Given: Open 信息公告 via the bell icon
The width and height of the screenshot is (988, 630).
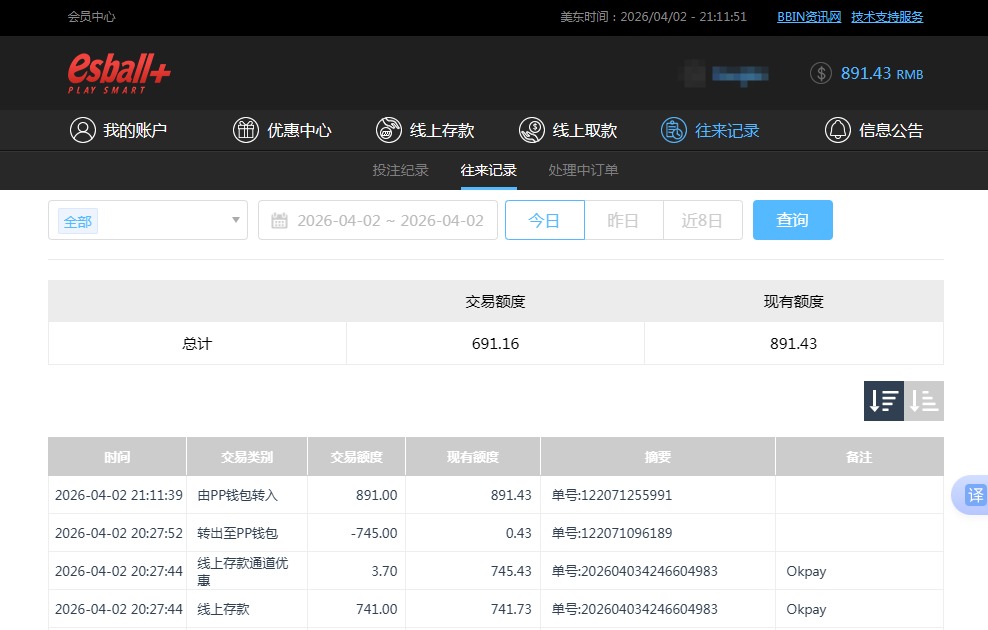Looking at the screenshot, I should click(x=837, y=130).
